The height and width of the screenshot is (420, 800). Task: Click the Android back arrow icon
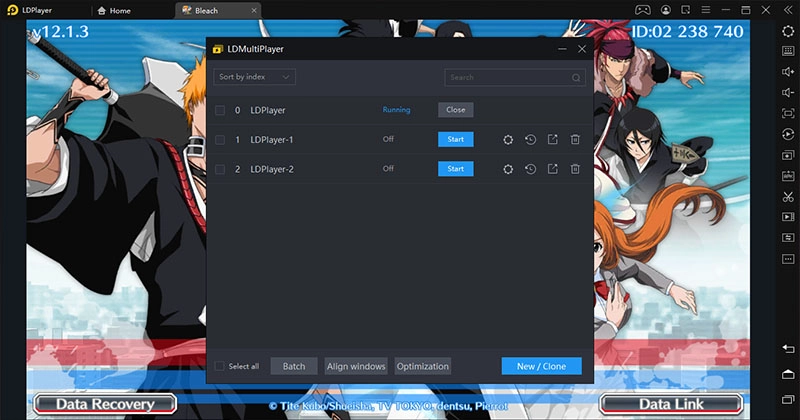click(x=788, y=349)
